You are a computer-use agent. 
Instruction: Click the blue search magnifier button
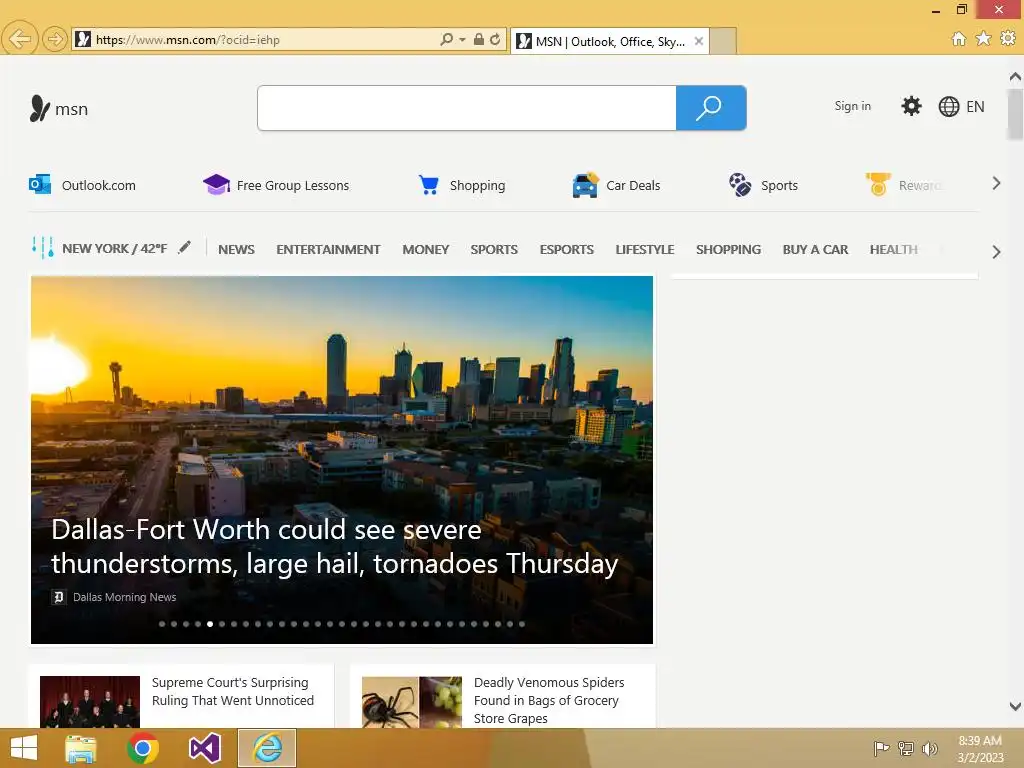coord(711,108)
